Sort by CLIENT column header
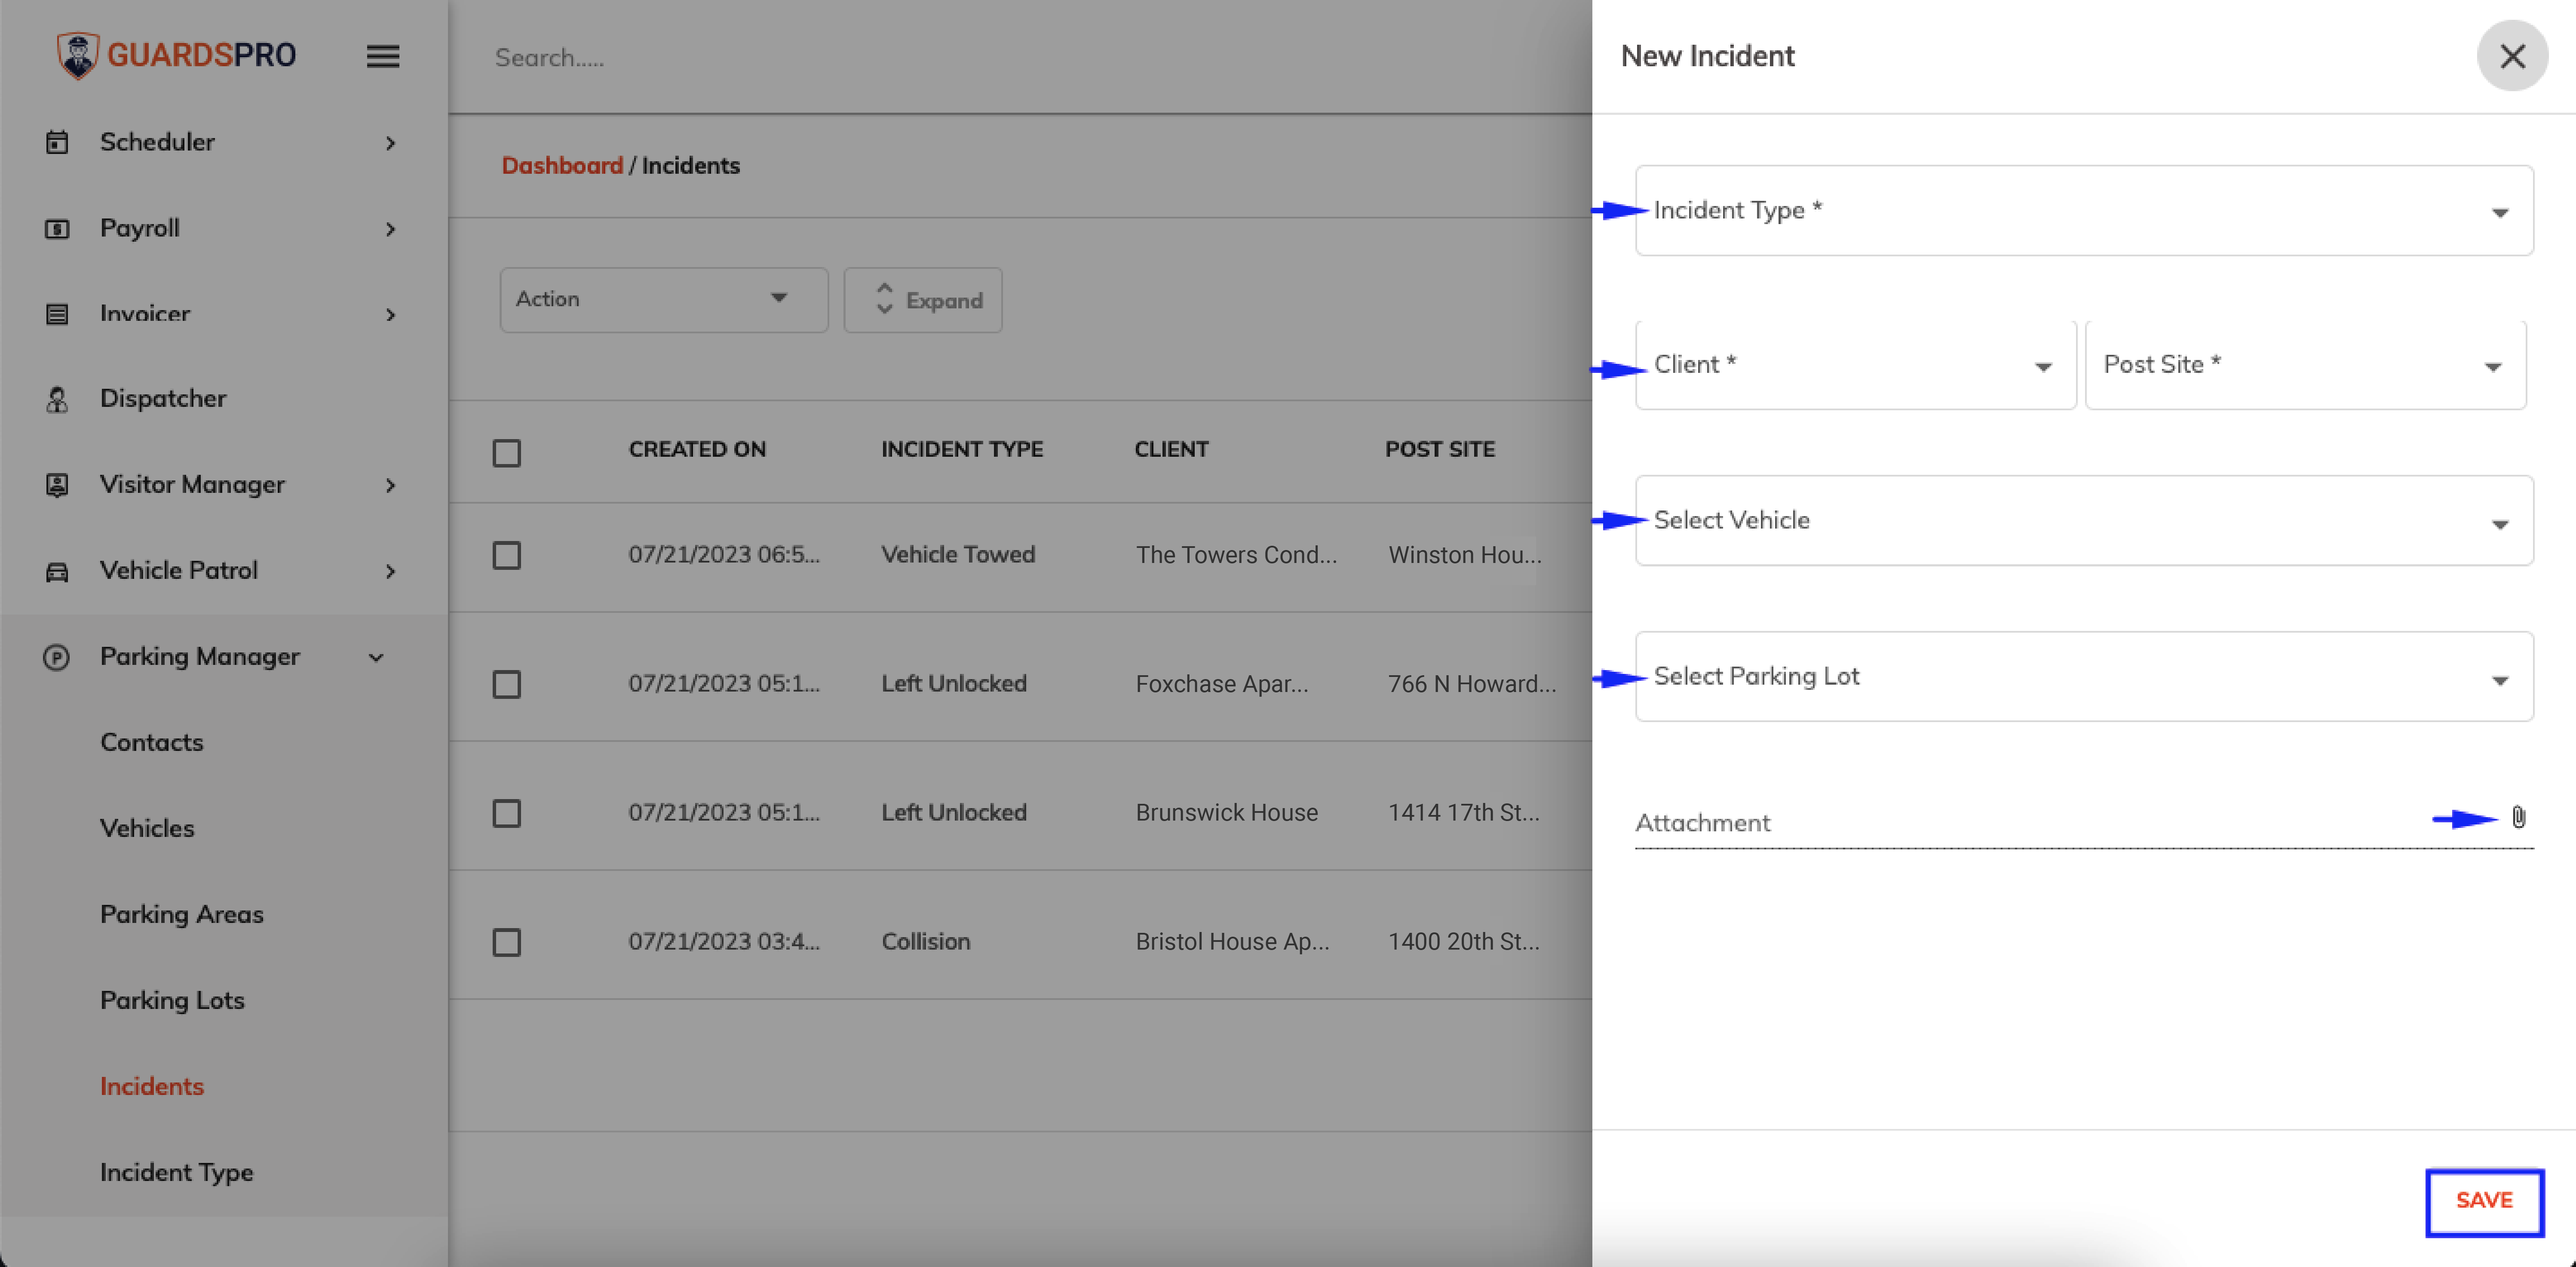The image size is (2576, 1267). (x=1171, y=450)
